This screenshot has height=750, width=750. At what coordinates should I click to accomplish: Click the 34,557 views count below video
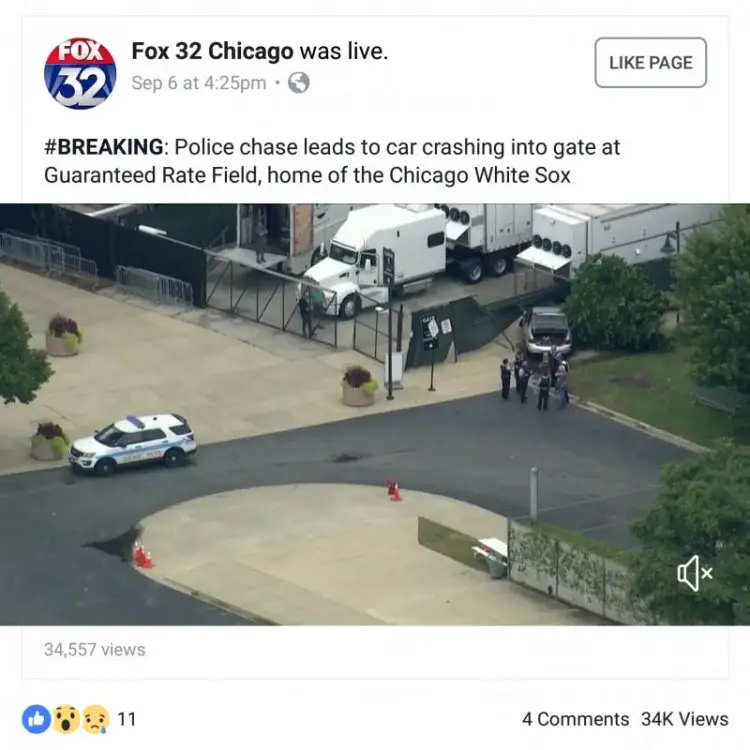point(95,650)
